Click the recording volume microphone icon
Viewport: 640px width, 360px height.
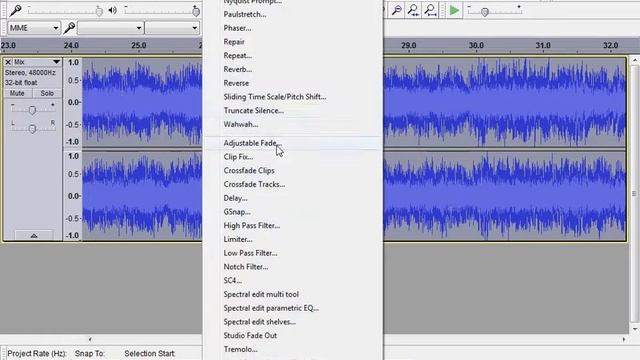16,10
